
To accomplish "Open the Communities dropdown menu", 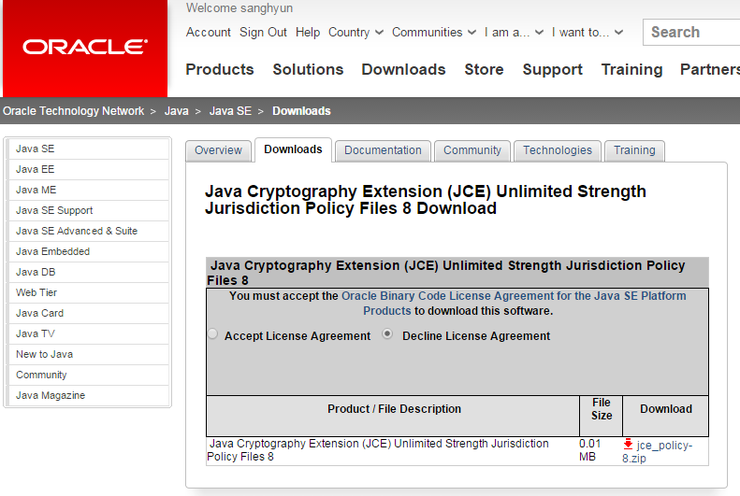I will click(433, 32).
